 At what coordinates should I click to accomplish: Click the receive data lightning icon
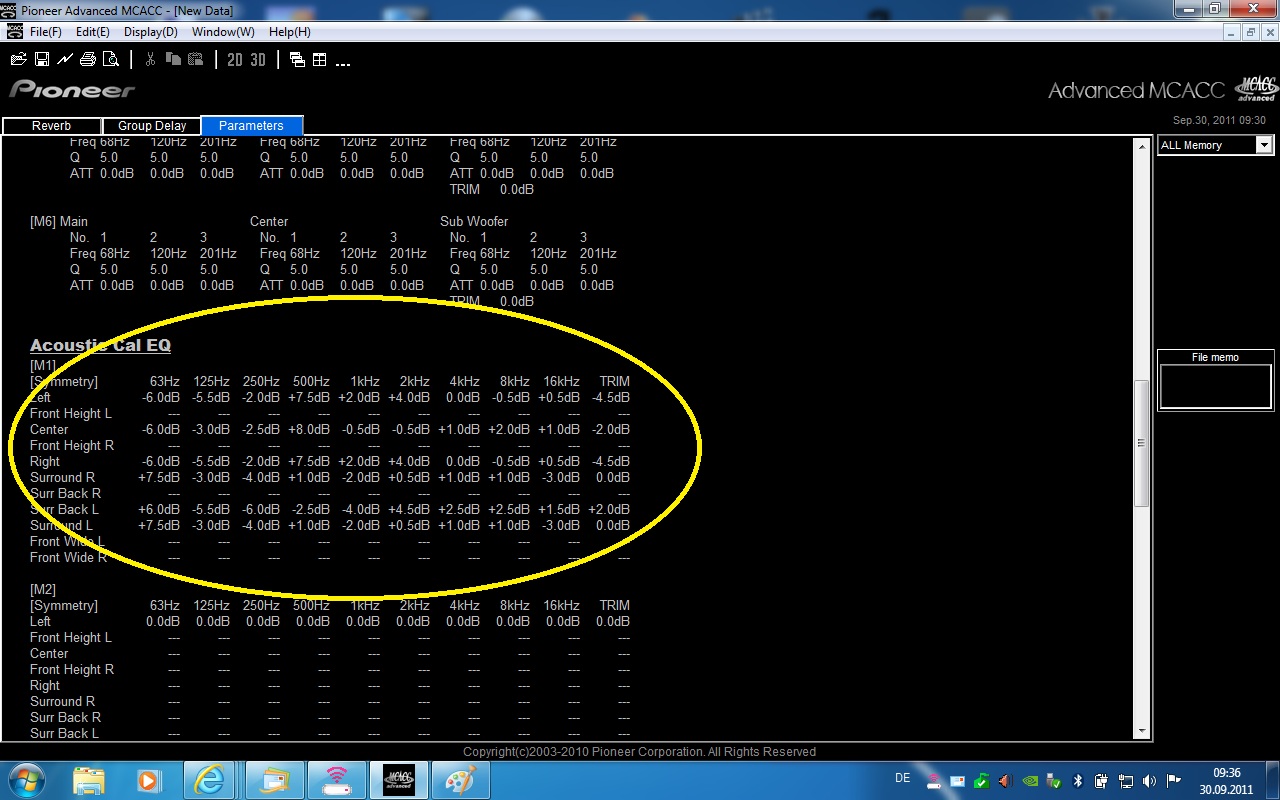pos(65,60)
